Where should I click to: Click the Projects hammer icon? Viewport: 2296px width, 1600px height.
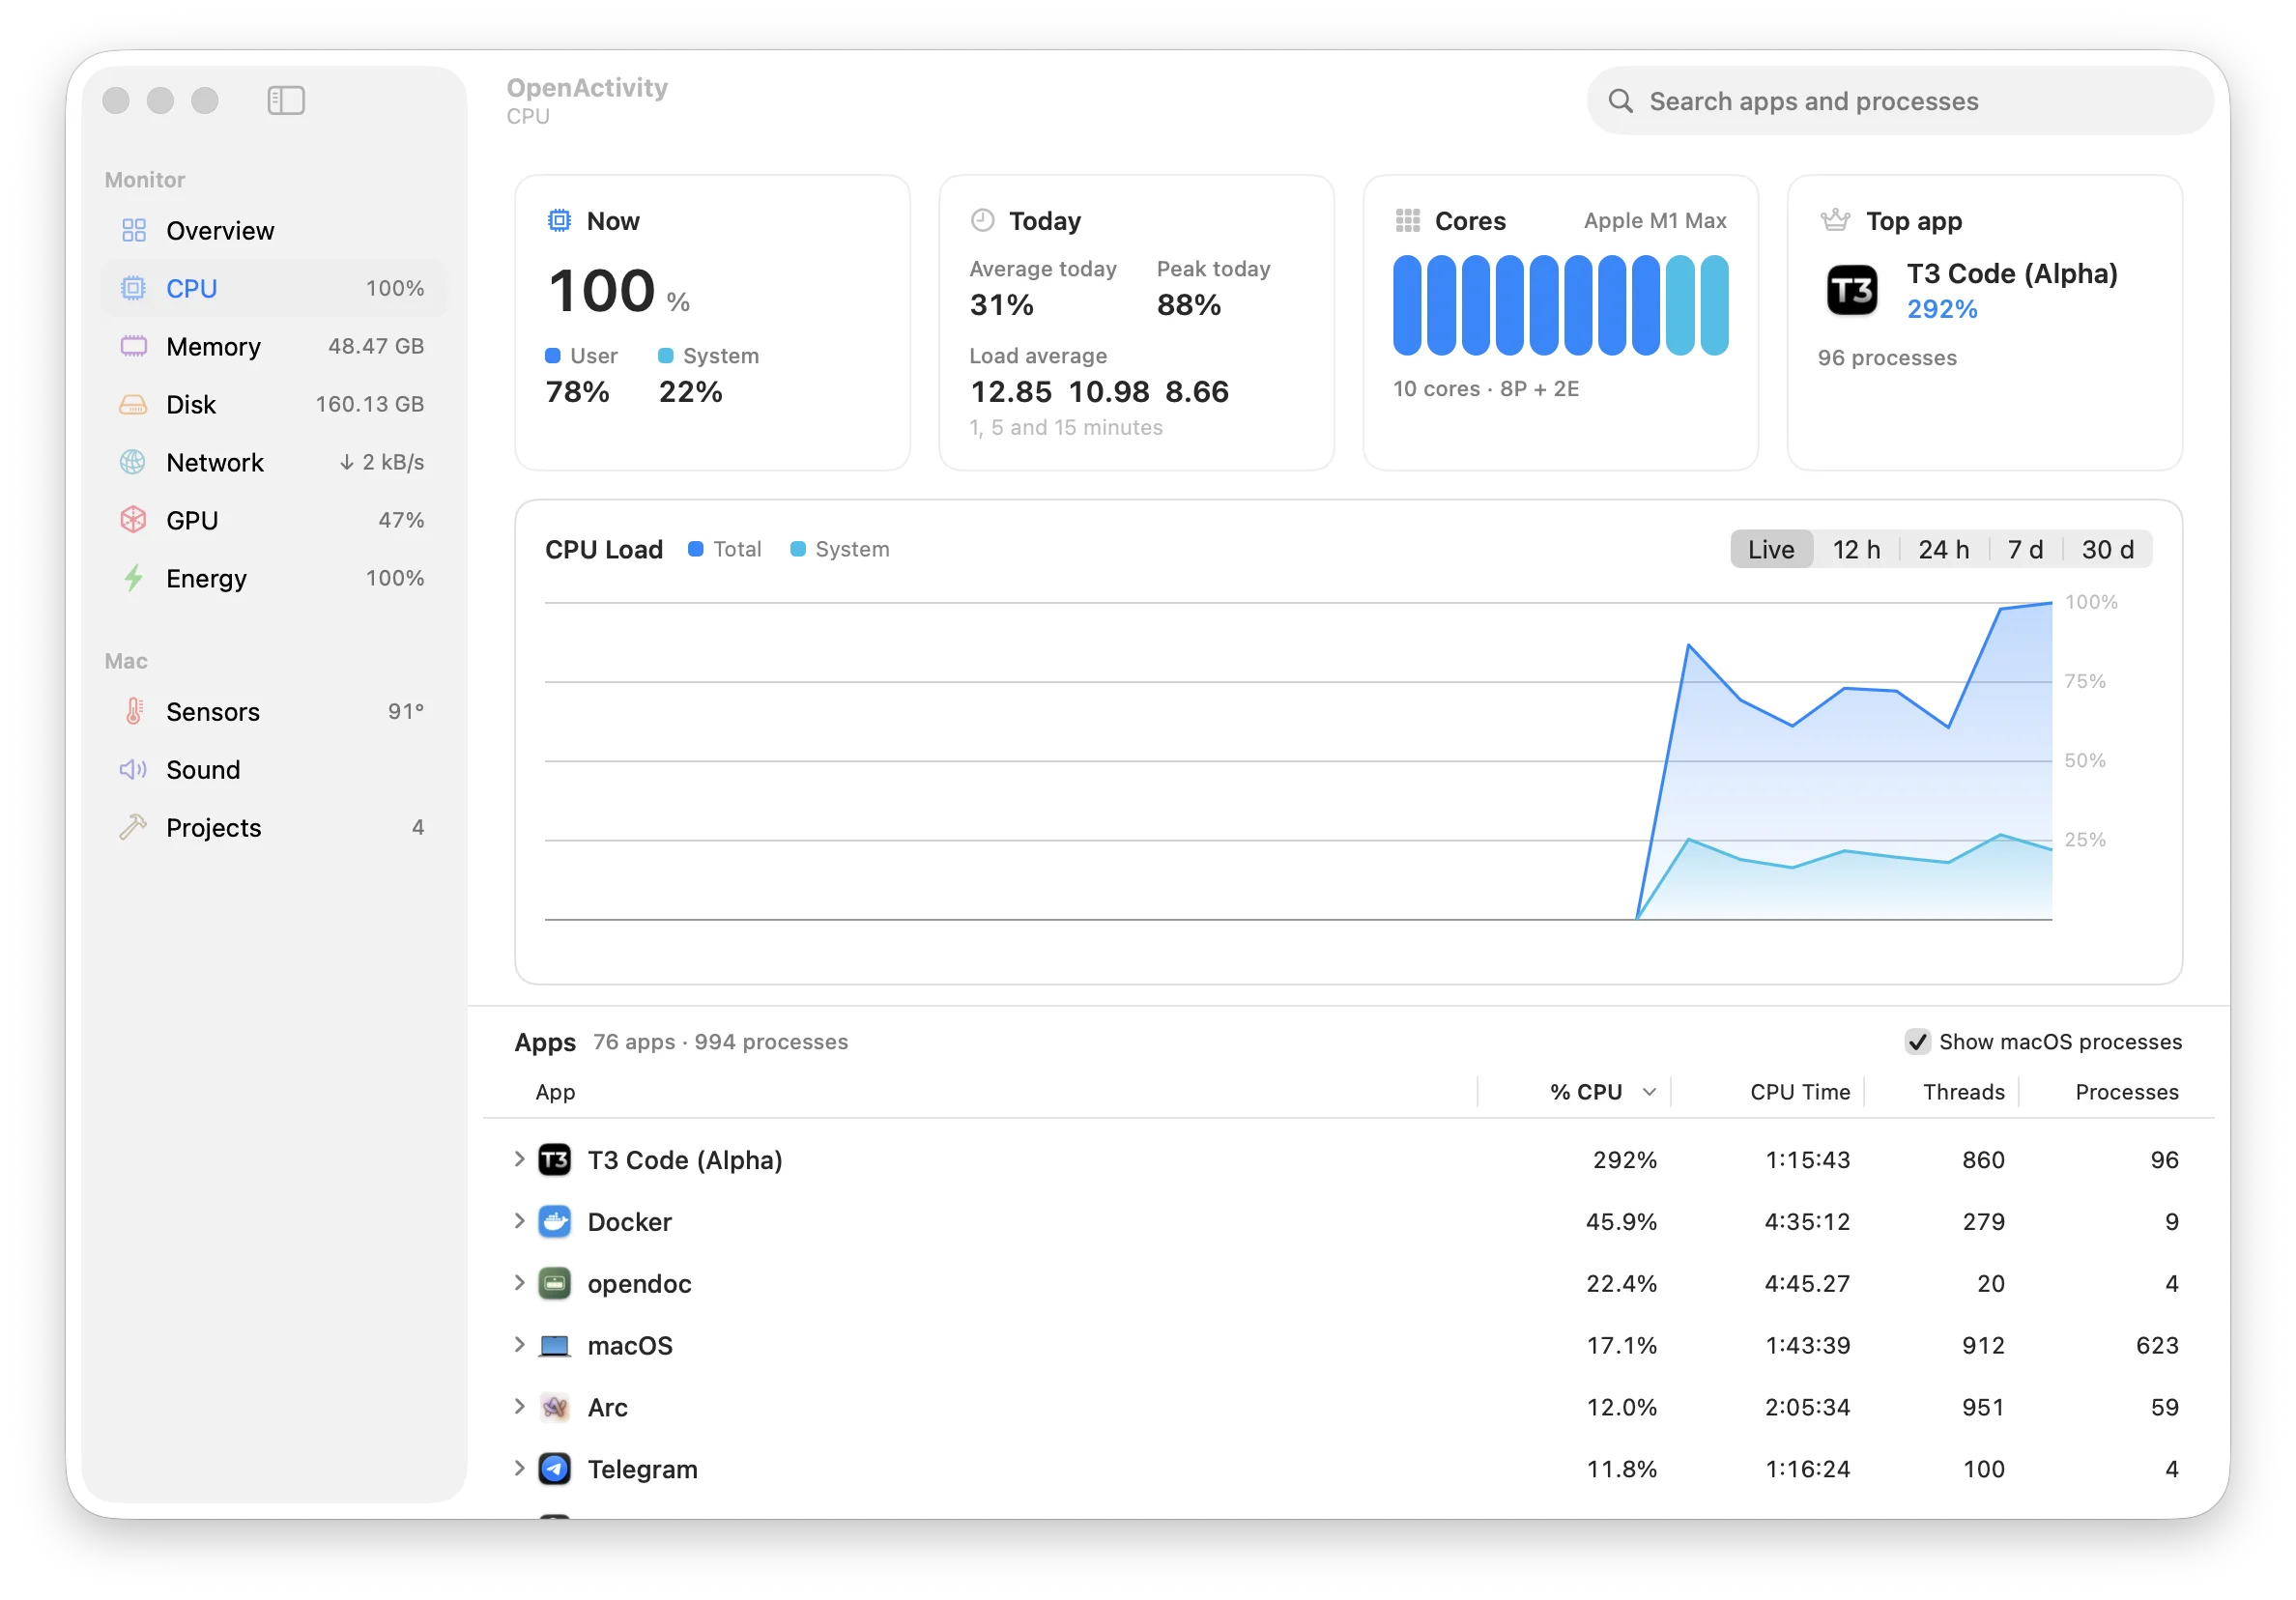[x=133, y=828]
